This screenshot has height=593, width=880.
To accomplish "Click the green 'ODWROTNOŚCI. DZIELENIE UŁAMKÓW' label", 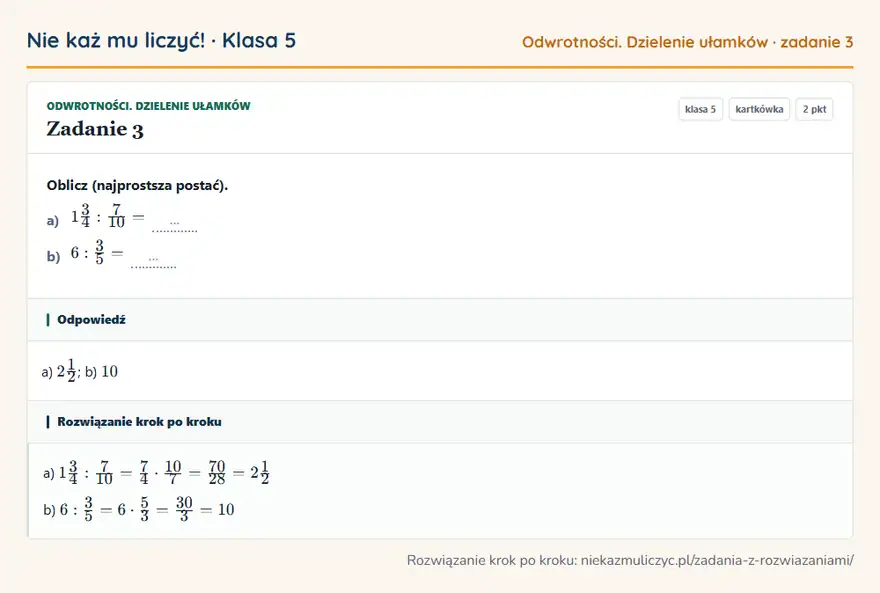I will pyautogui.click(x=148, y=106).
